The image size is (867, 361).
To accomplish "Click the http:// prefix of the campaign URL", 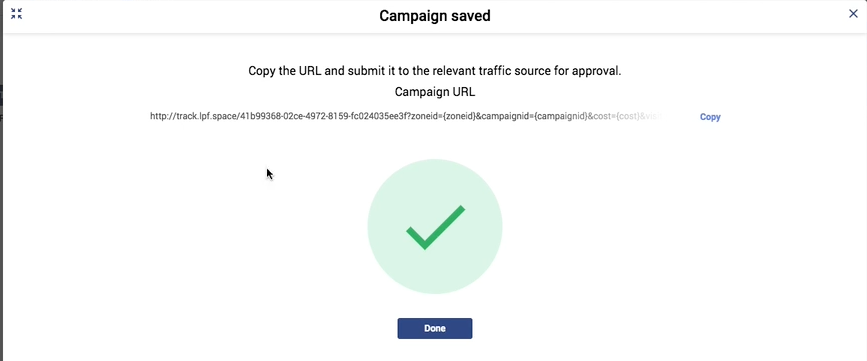I will (x=163, y=116).
